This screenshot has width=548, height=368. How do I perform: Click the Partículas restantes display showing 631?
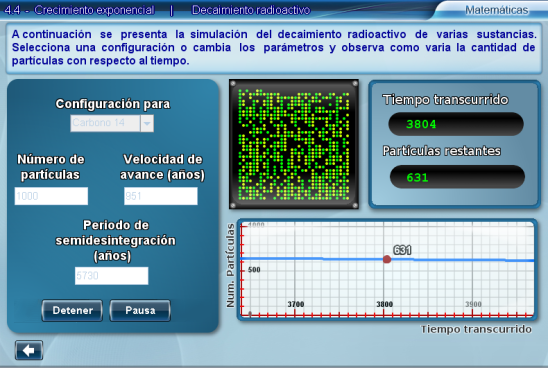coord(457,177)
